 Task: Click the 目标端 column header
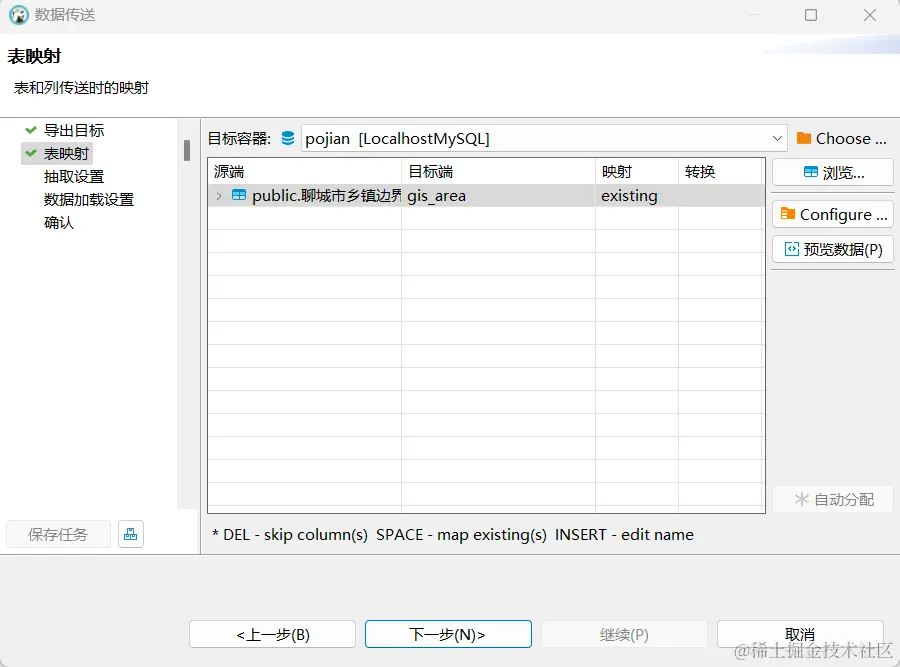click(x=498, y=172)
